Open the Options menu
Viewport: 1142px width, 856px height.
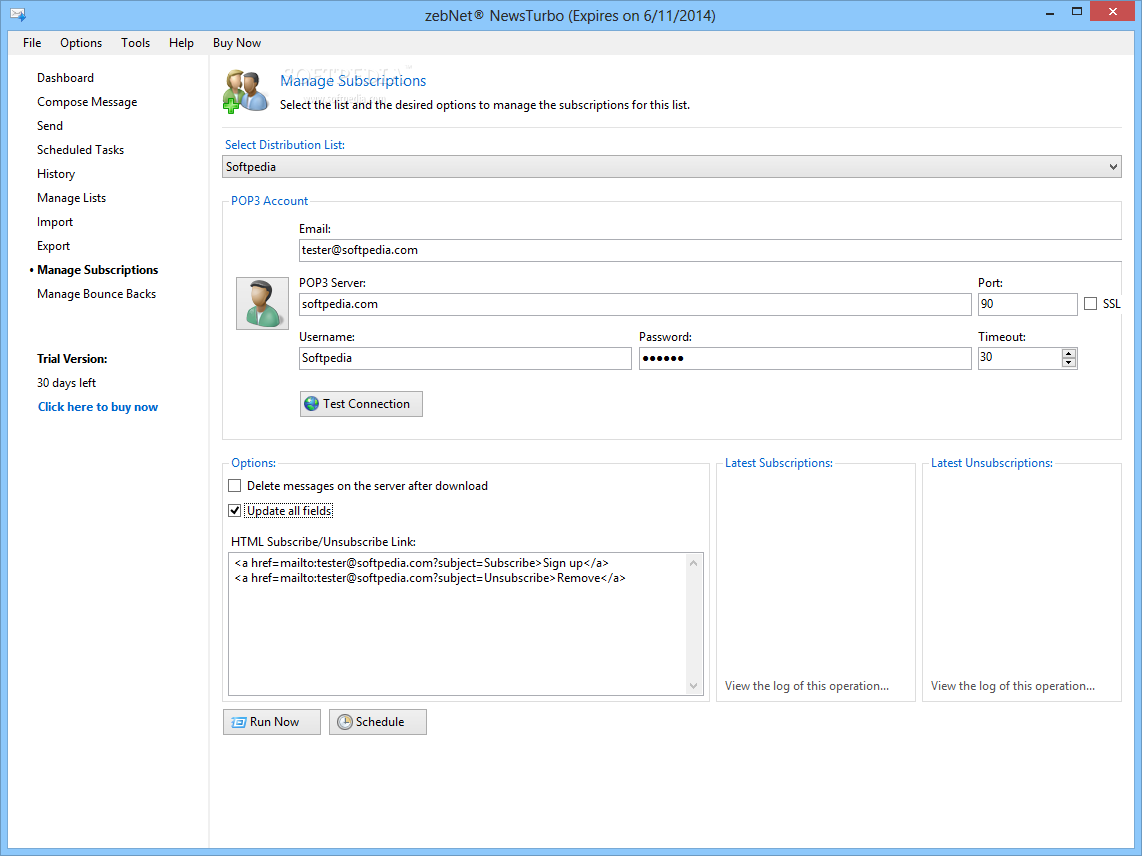pyautogui.click(x=81, y=43)
